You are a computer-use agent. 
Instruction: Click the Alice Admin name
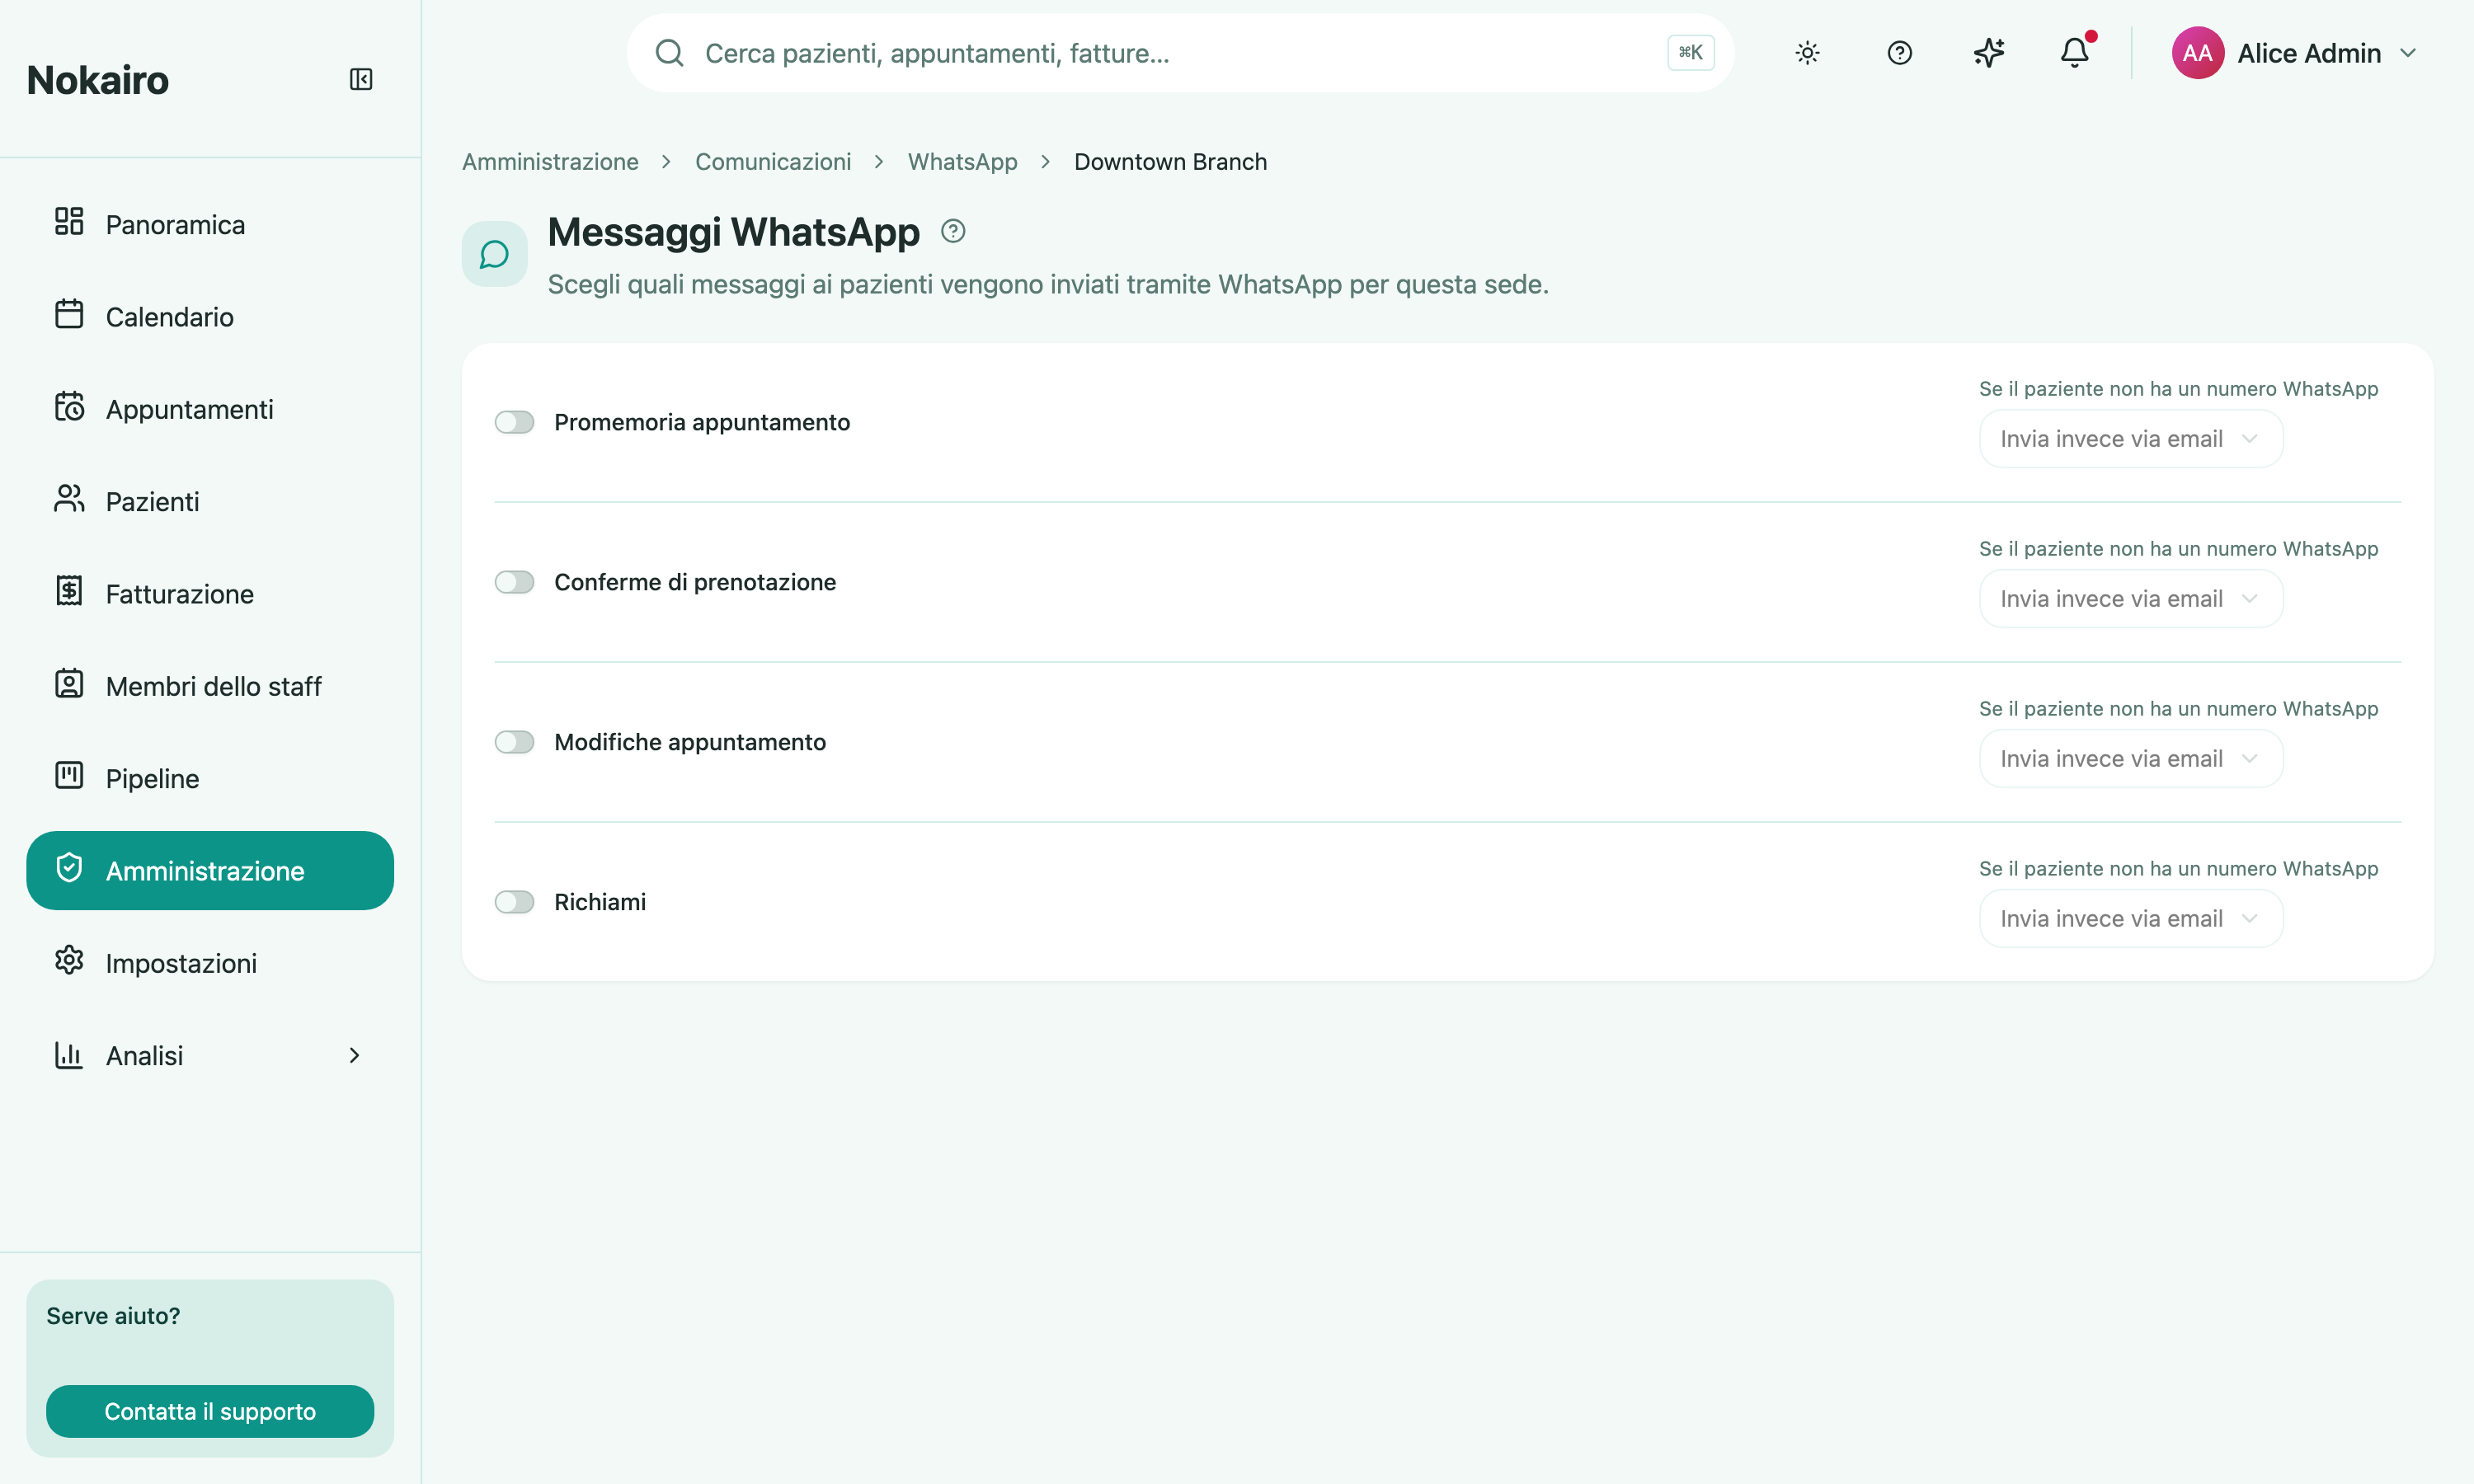2309,53
